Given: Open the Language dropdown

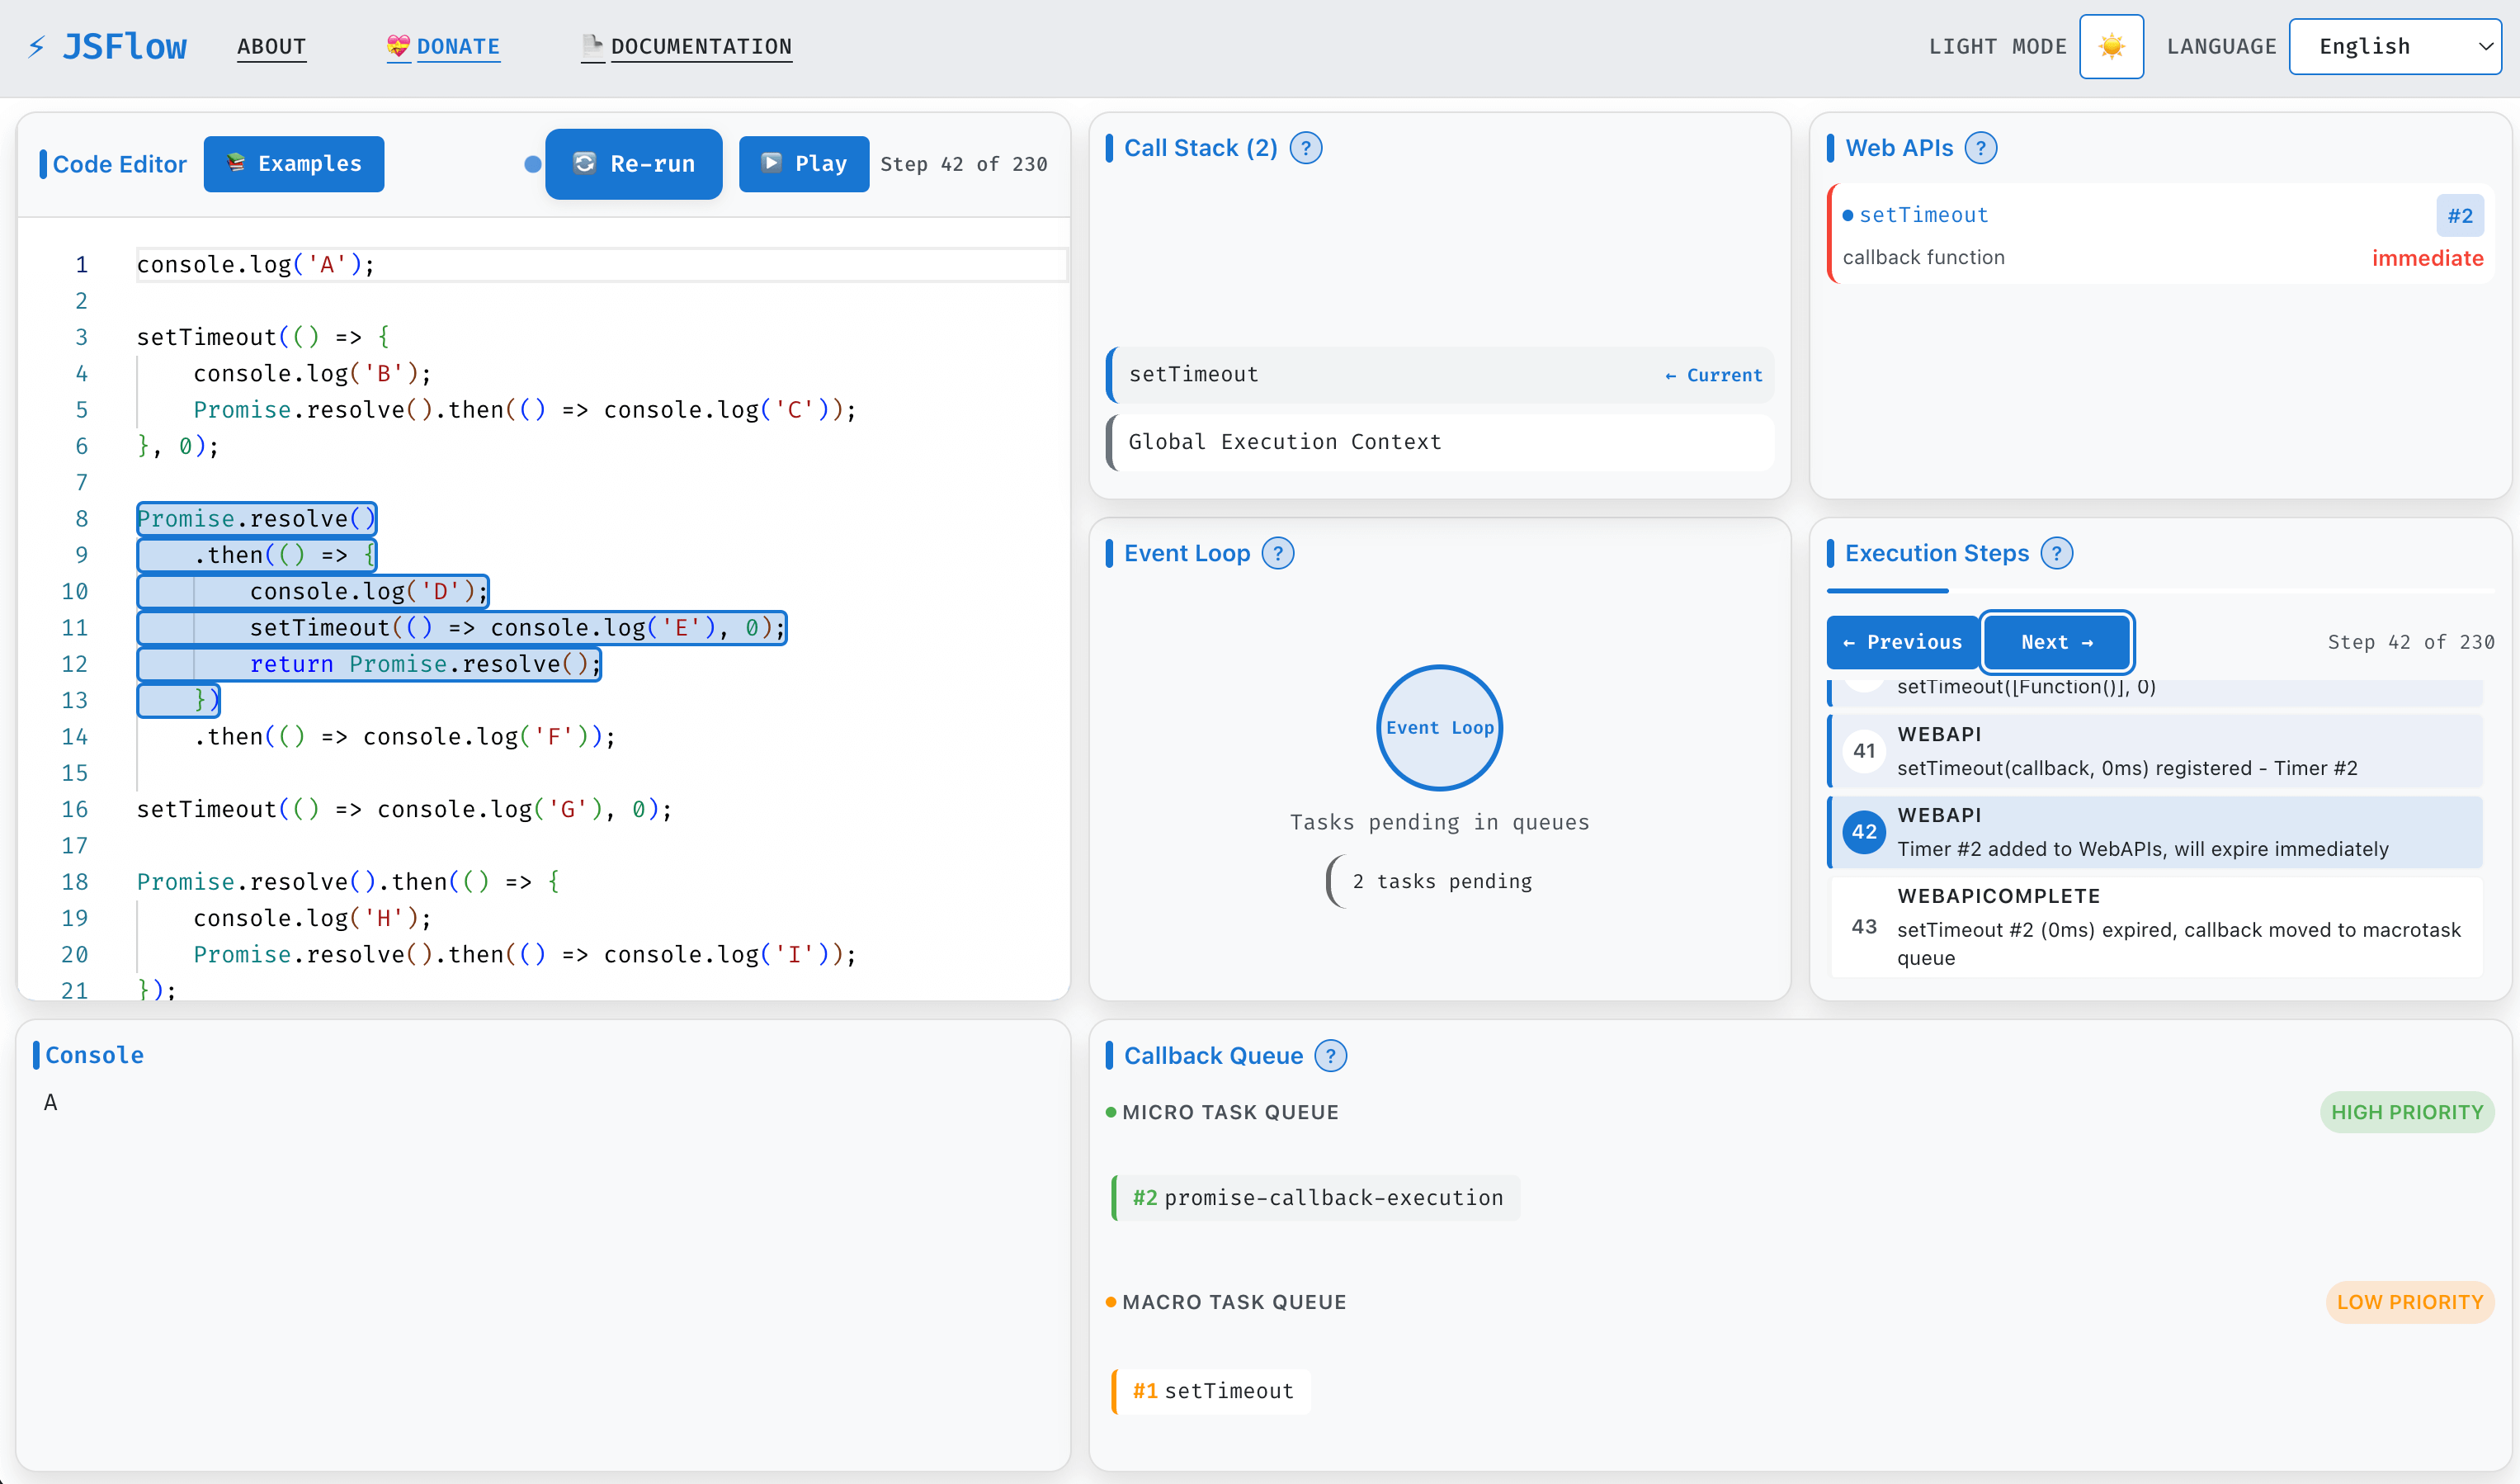Looking at the screenshot, I should click(2395, 46).
